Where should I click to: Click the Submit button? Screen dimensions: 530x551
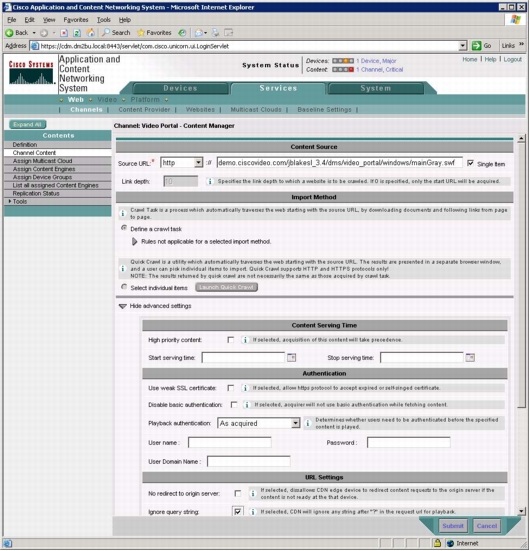click(x=453, y=526)
